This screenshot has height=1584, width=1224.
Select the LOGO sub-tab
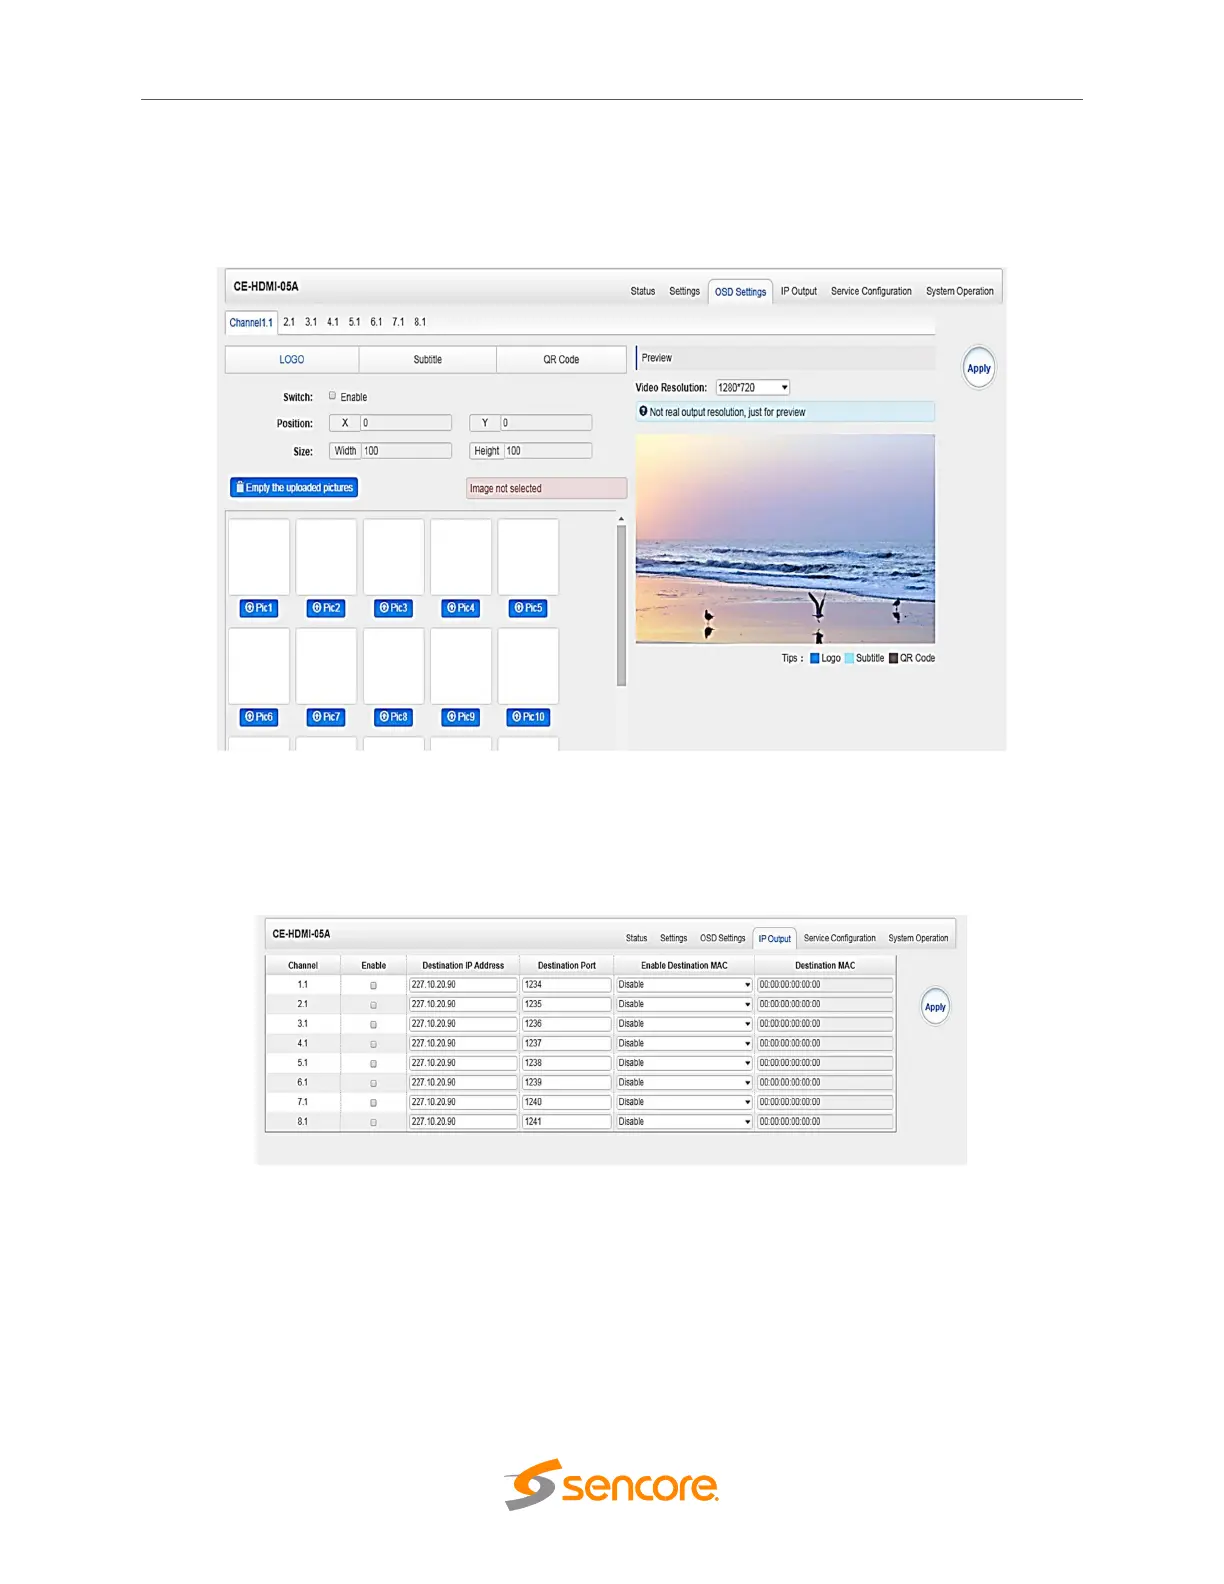(292, 359)
